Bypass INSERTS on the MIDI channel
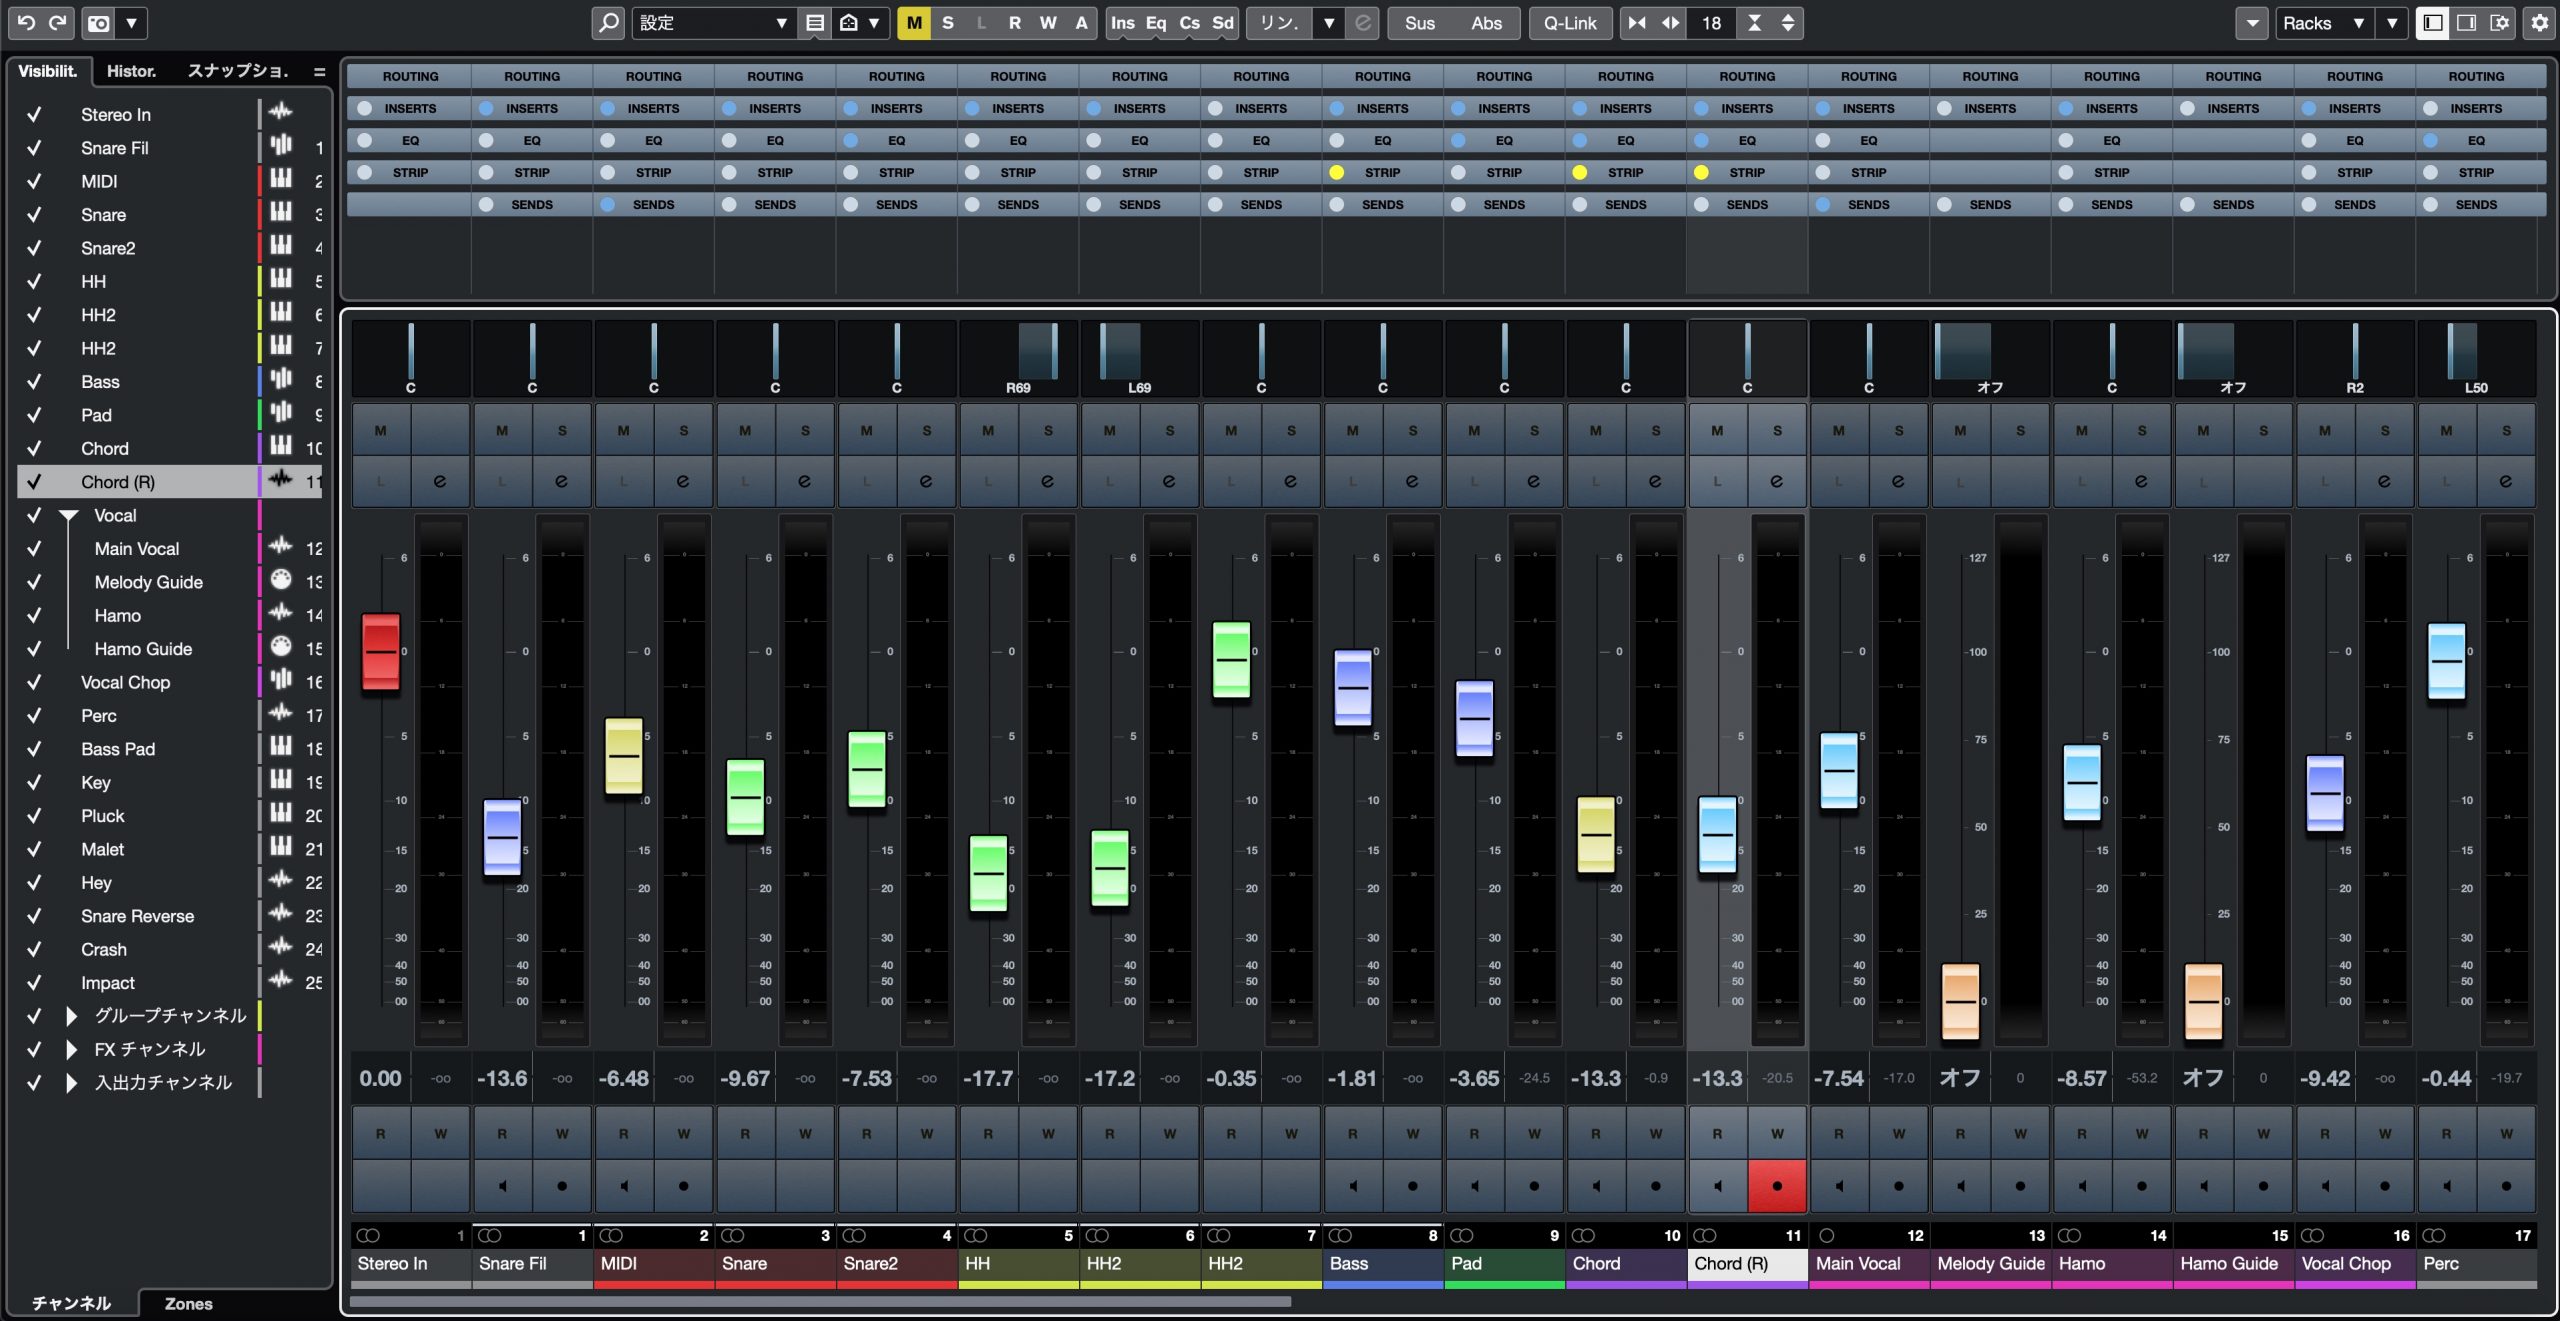The width and height of the screenshot is (2560, 1321). [x=608, y=108]
